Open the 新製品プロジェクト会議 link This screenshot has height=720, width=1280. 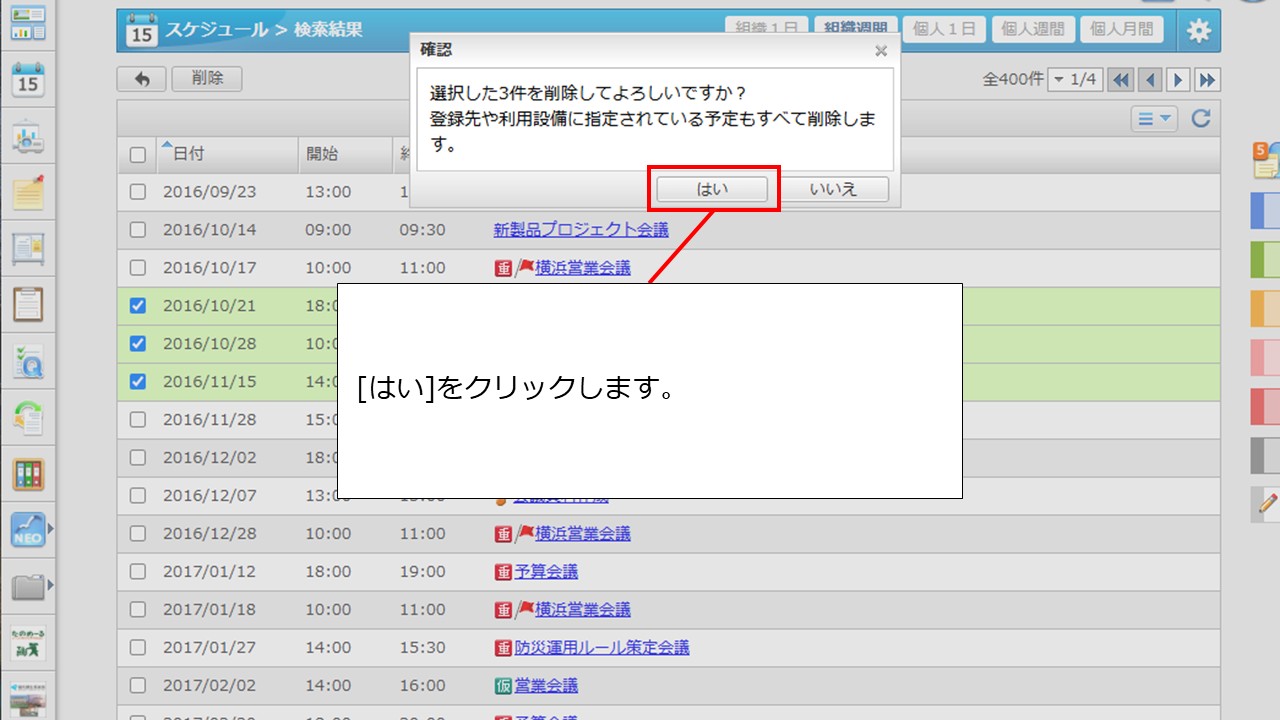(581, 230)
